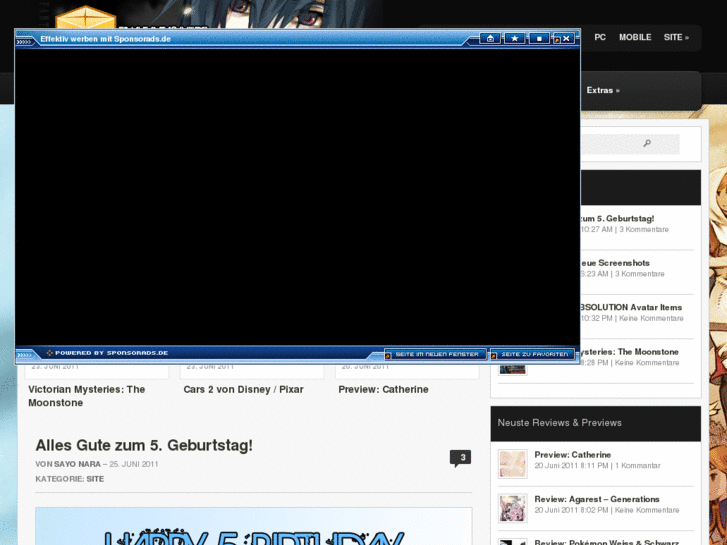This screenshot has width=727, height=545.
Task: Open the PC menu item
Action: click(600, 37)
